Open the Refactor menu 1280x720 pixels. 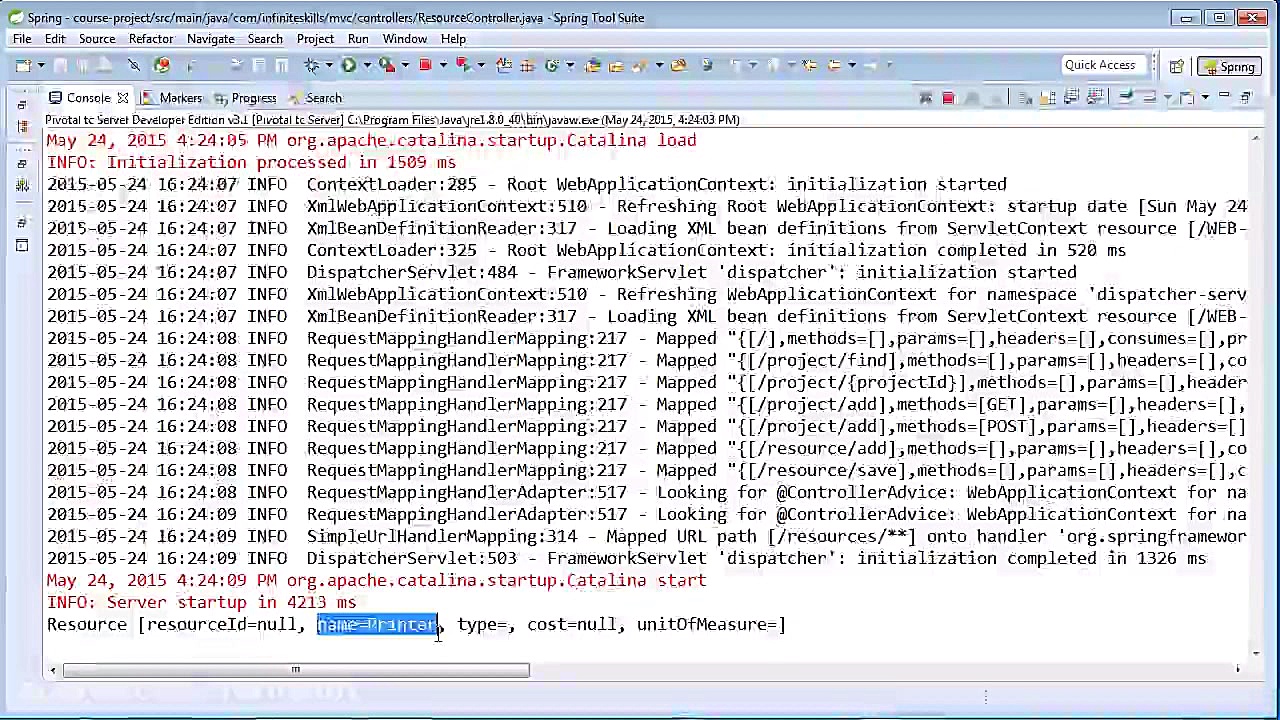pos(150,39)
